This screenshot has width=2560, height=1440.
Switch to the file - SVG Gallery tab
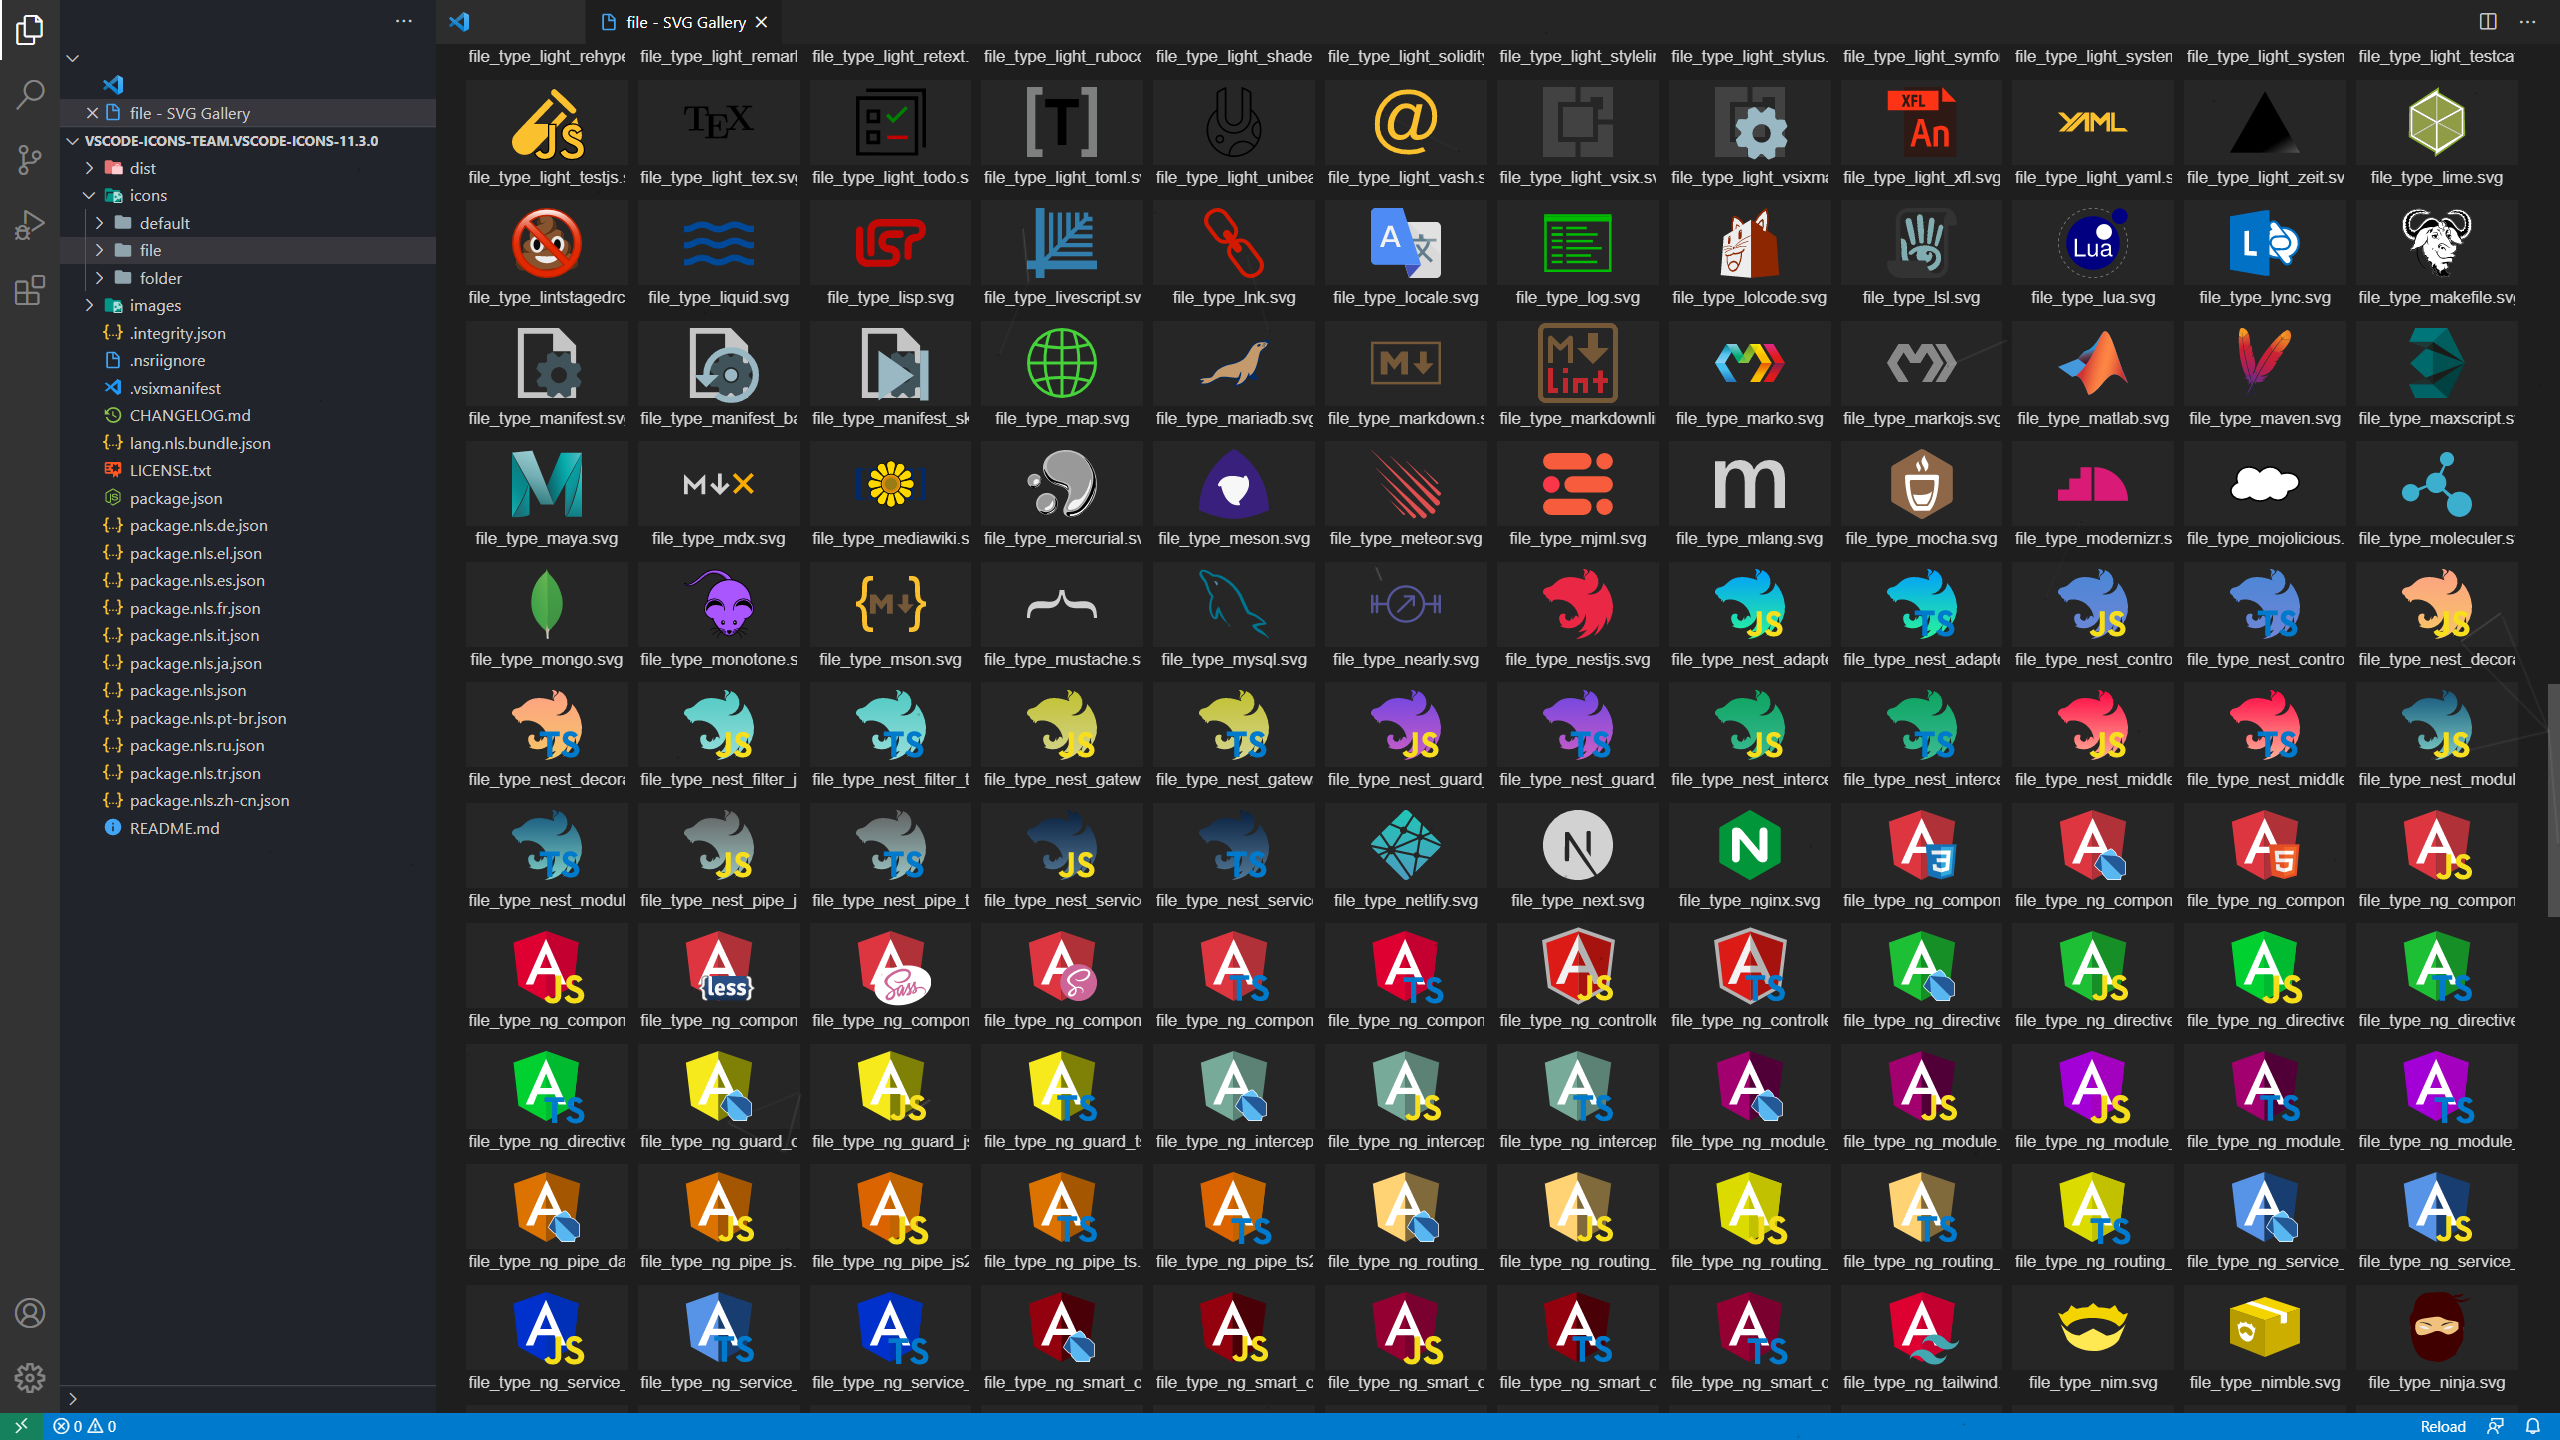pos(685,22)
